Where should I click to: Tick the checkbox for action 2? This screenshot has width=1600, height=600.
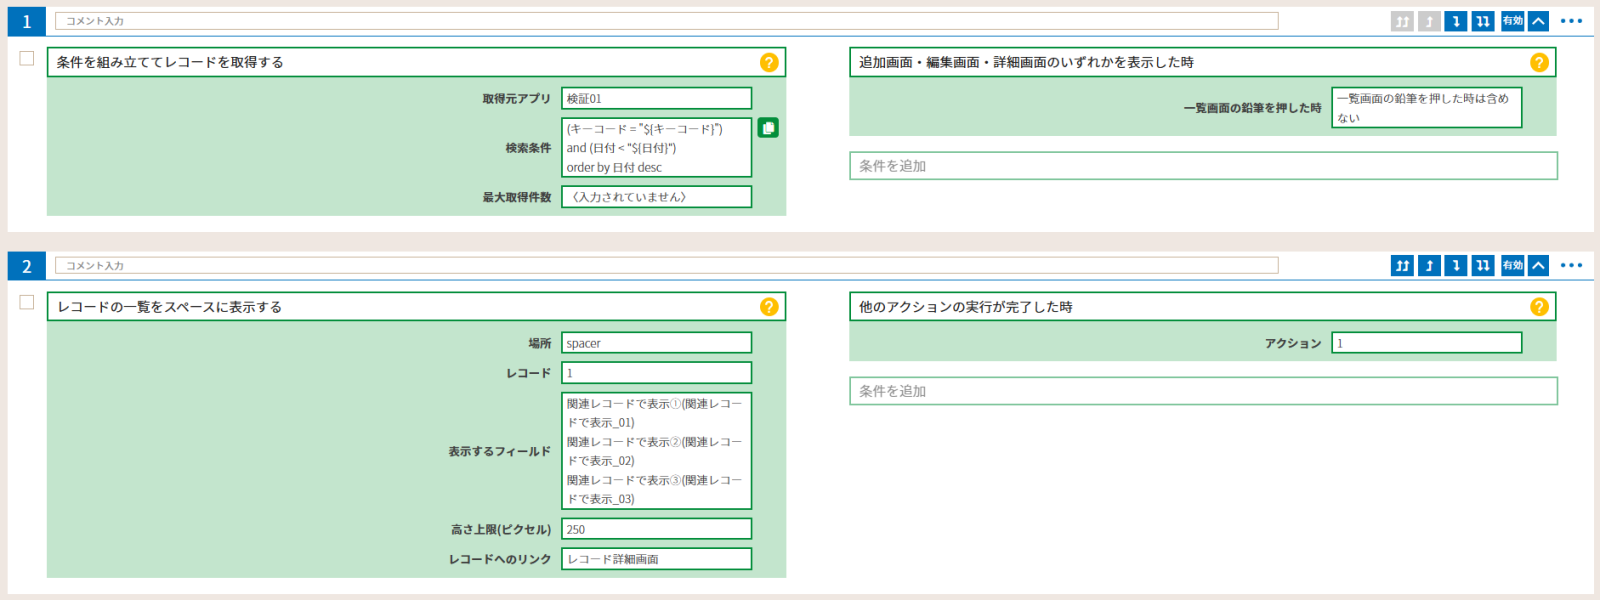pyautogui.click(x=27, y=303)
